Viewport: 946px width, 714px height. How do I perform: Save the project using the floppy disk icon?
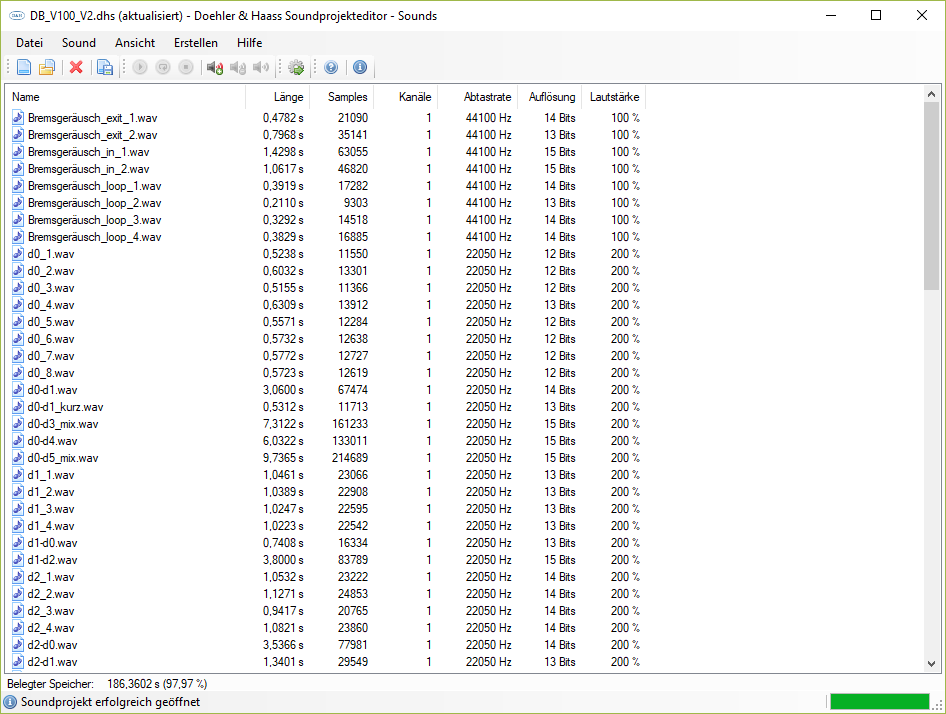[x=105, y=67]
